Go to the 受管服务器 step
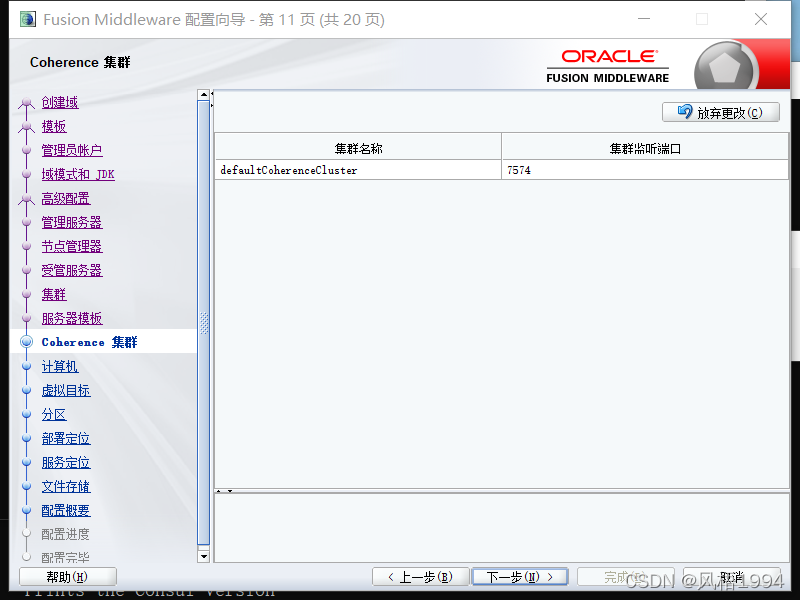The height and width of the screenshot is (600, 800). (x=72, y=270)
